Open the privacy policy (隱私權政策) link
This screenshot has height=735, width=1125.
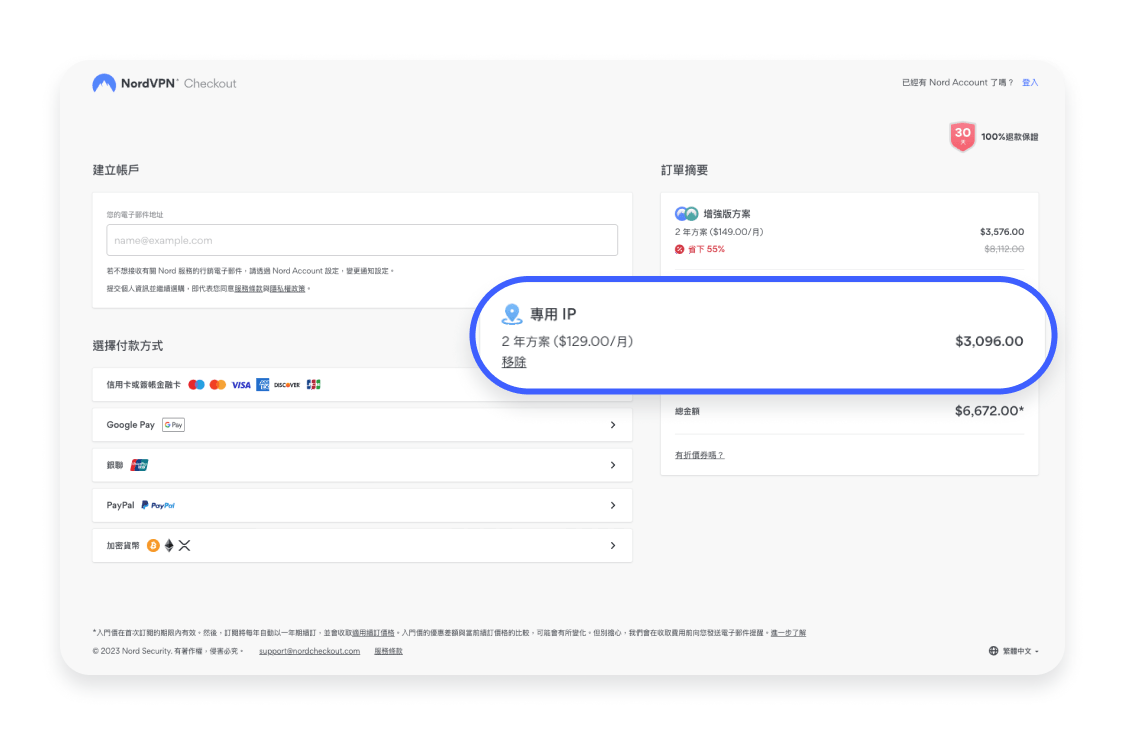pos(288,289)
